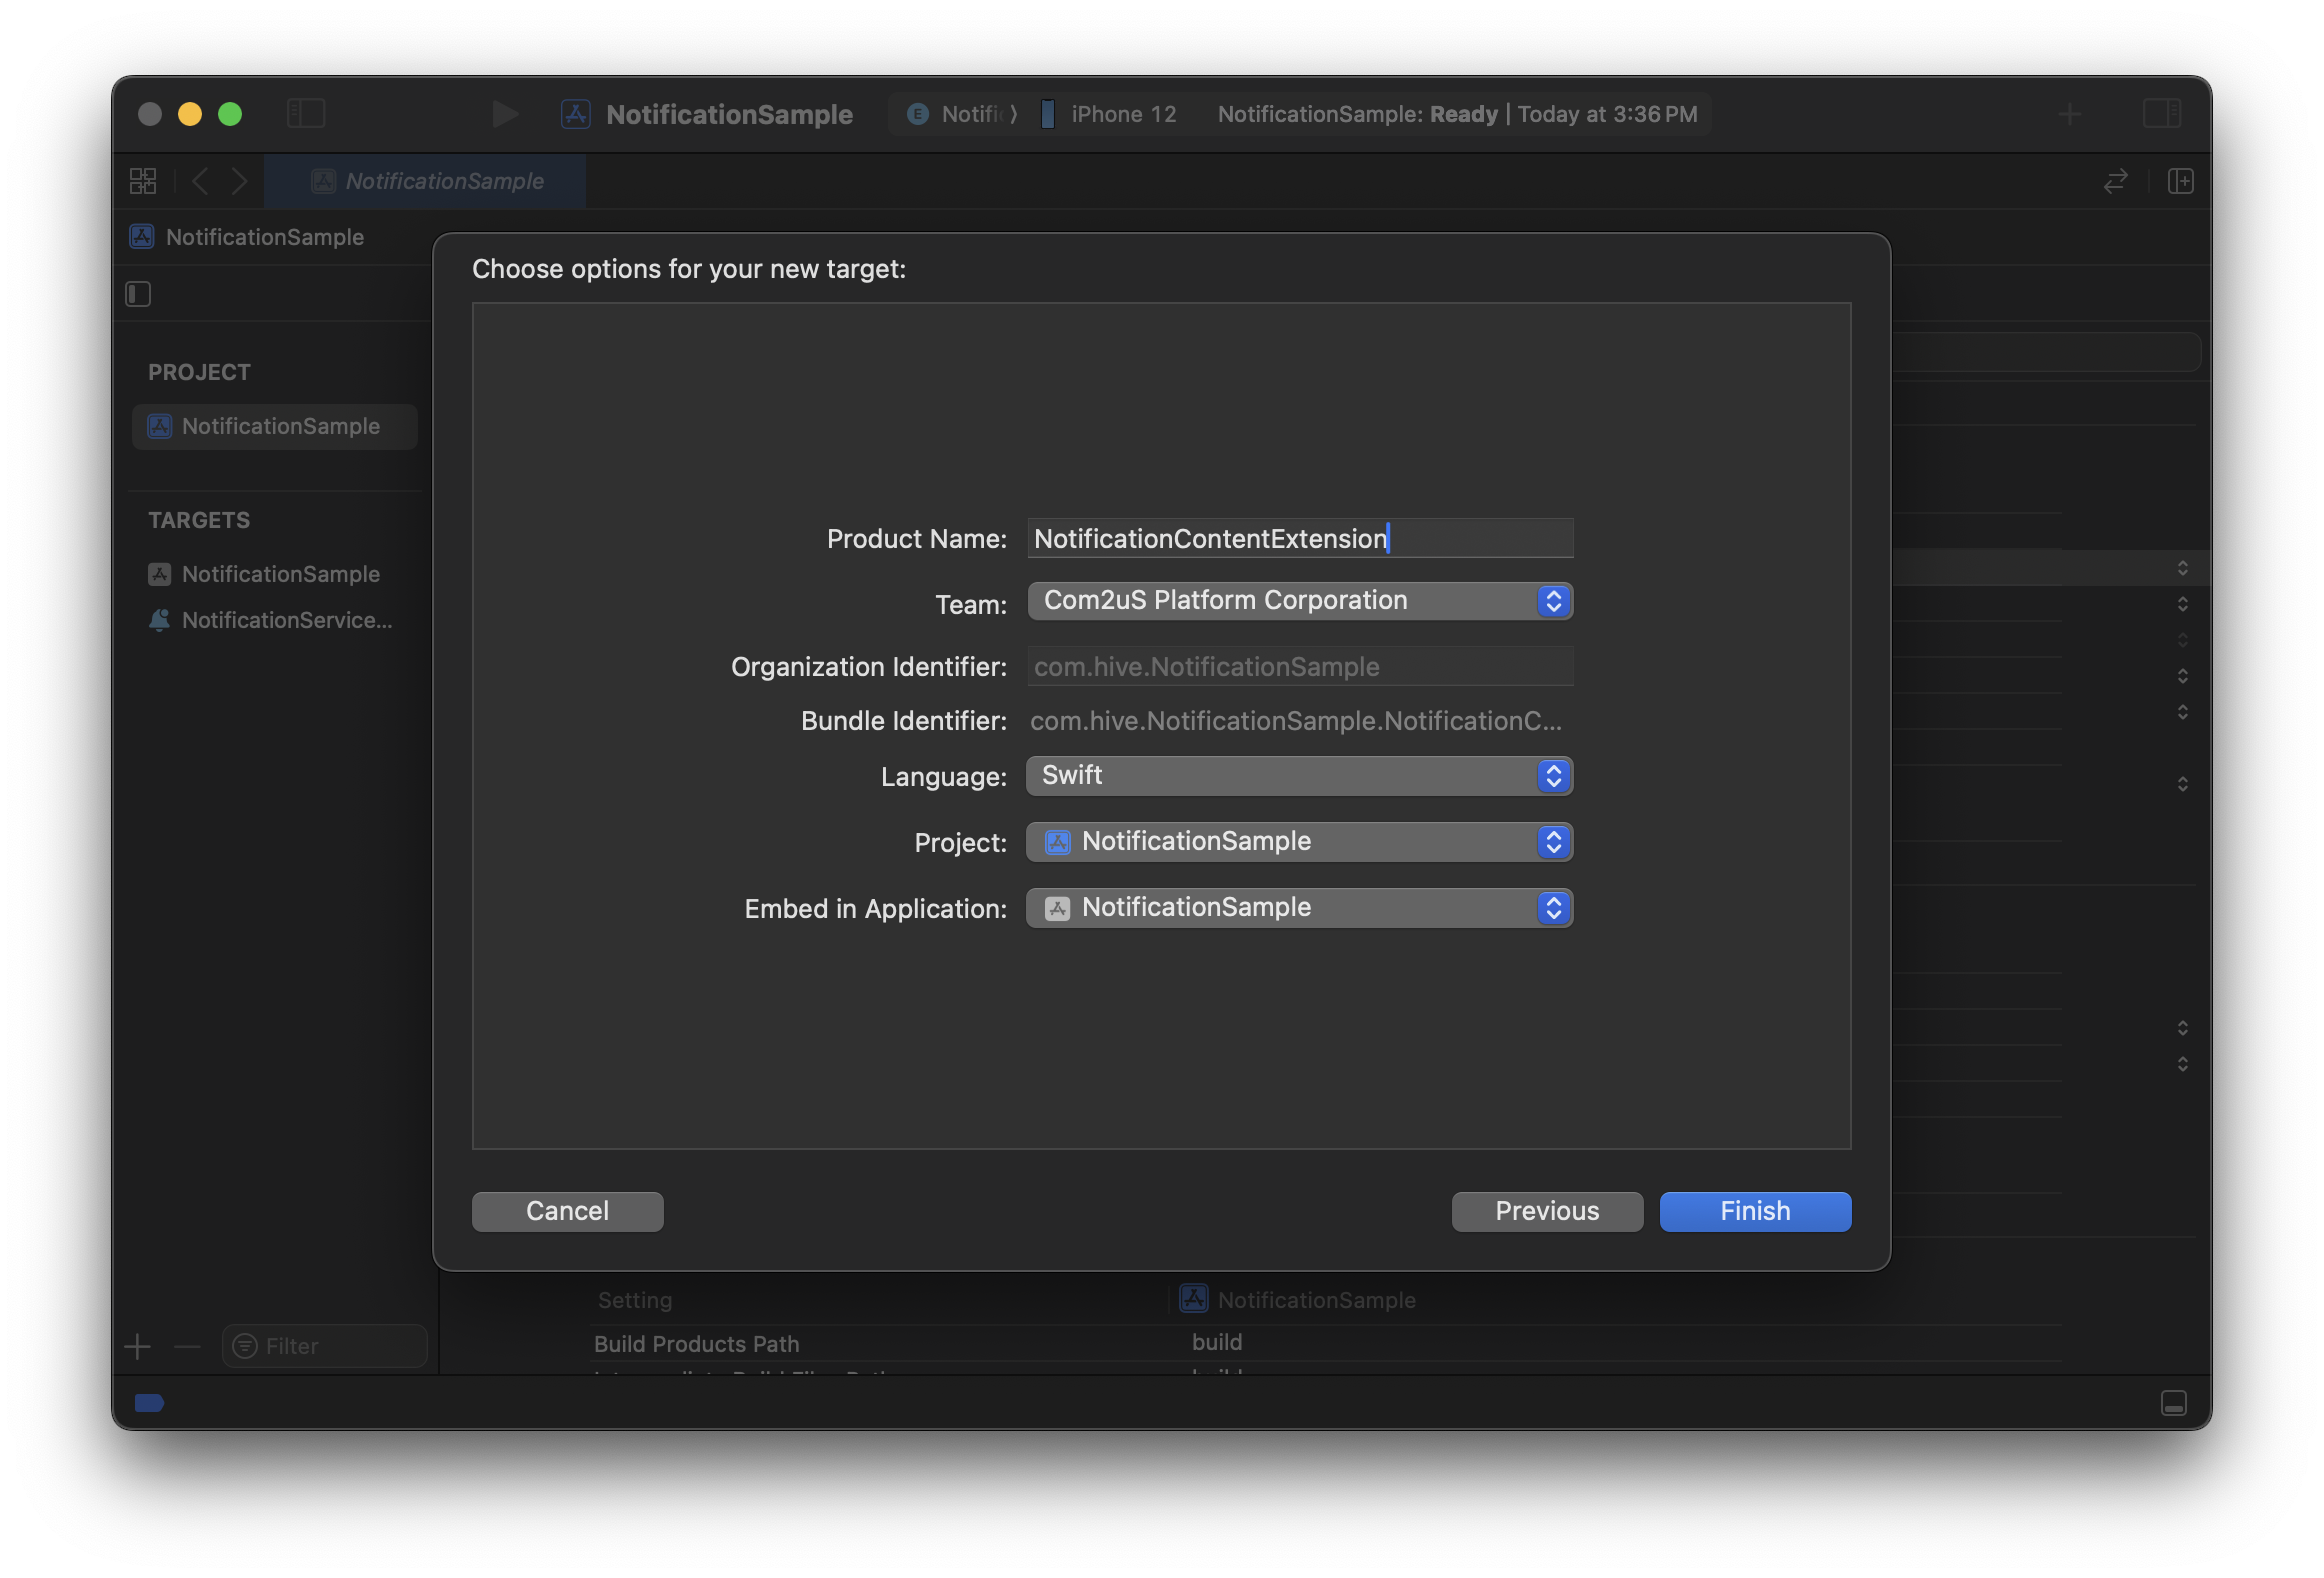This screenshot has width=2324, height=1578.
Task: Click the Run (play) button
Action: (505, 114)
